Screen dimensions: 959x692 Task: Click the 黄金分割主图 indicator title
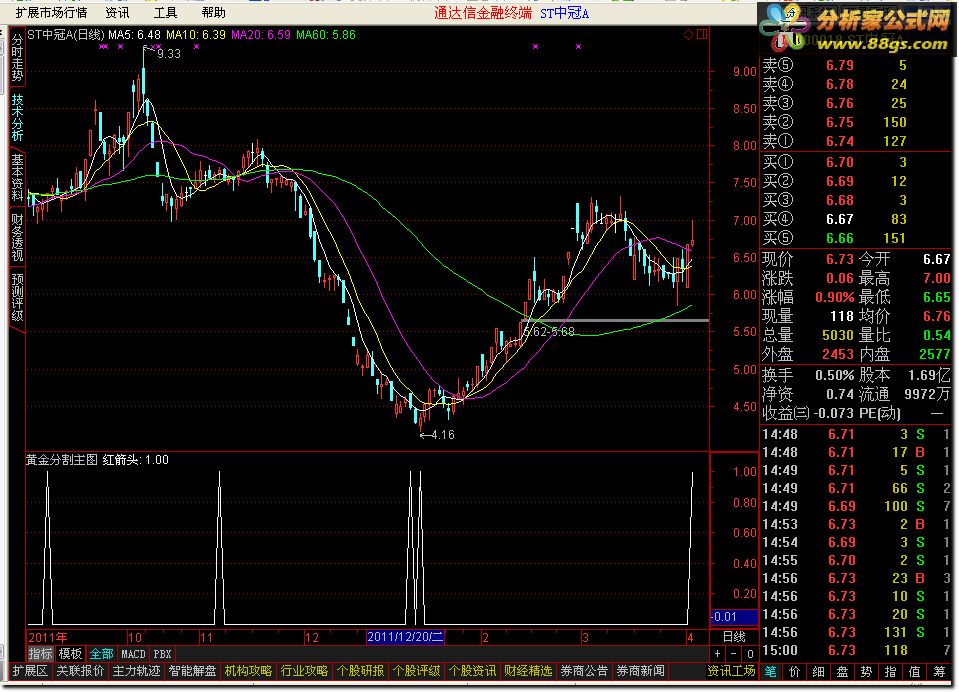(x=62, y=459)
